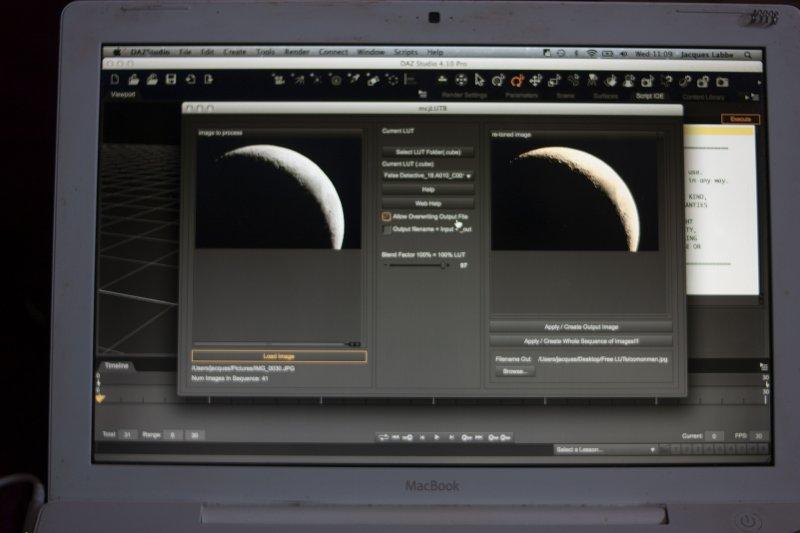Select the Node Selection arrow pointer tool
The width and height of the screenshot is (800, 533).
[x=479, y=80]
